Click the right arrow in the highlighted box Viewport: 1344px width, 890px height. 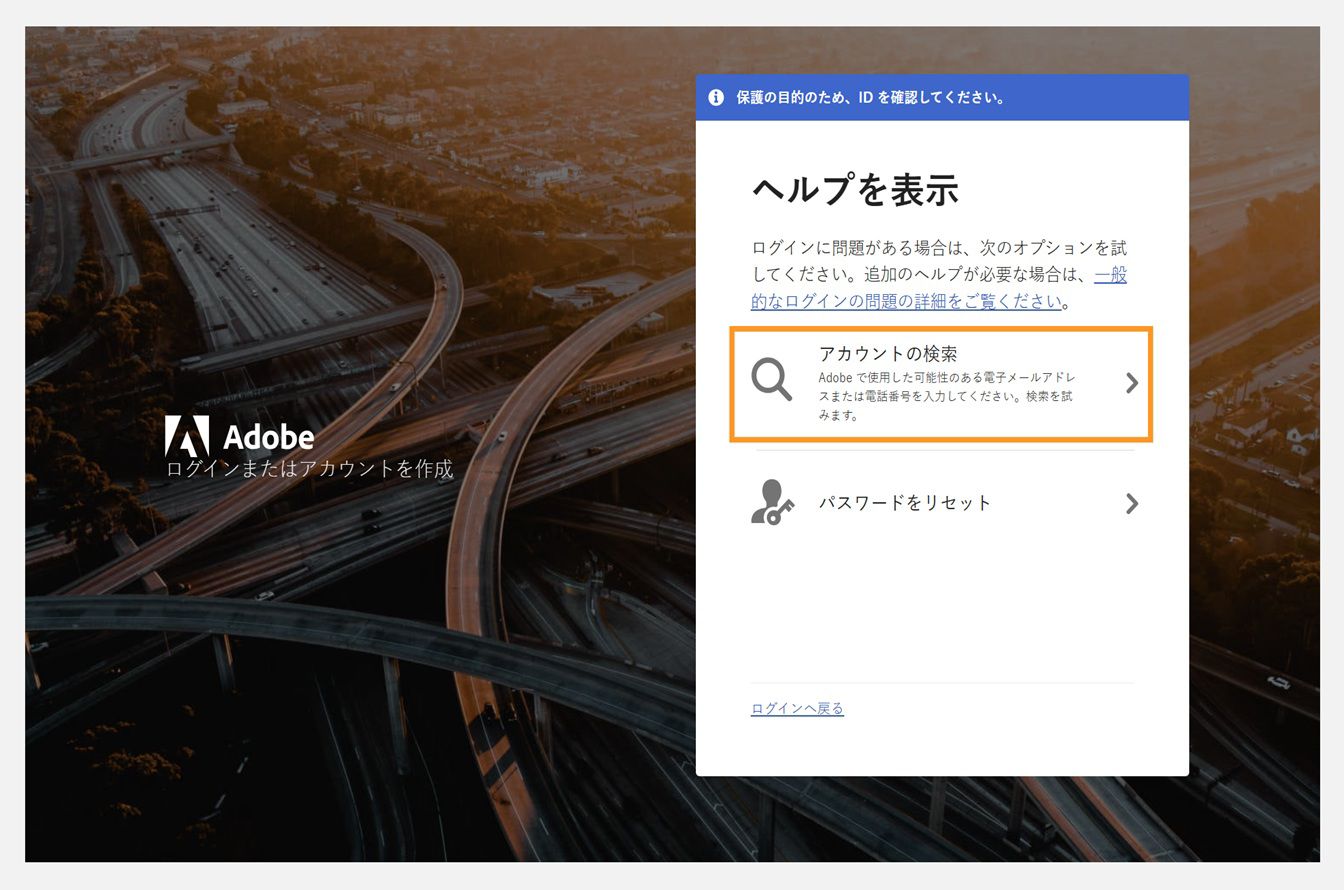pos(1131,383)
